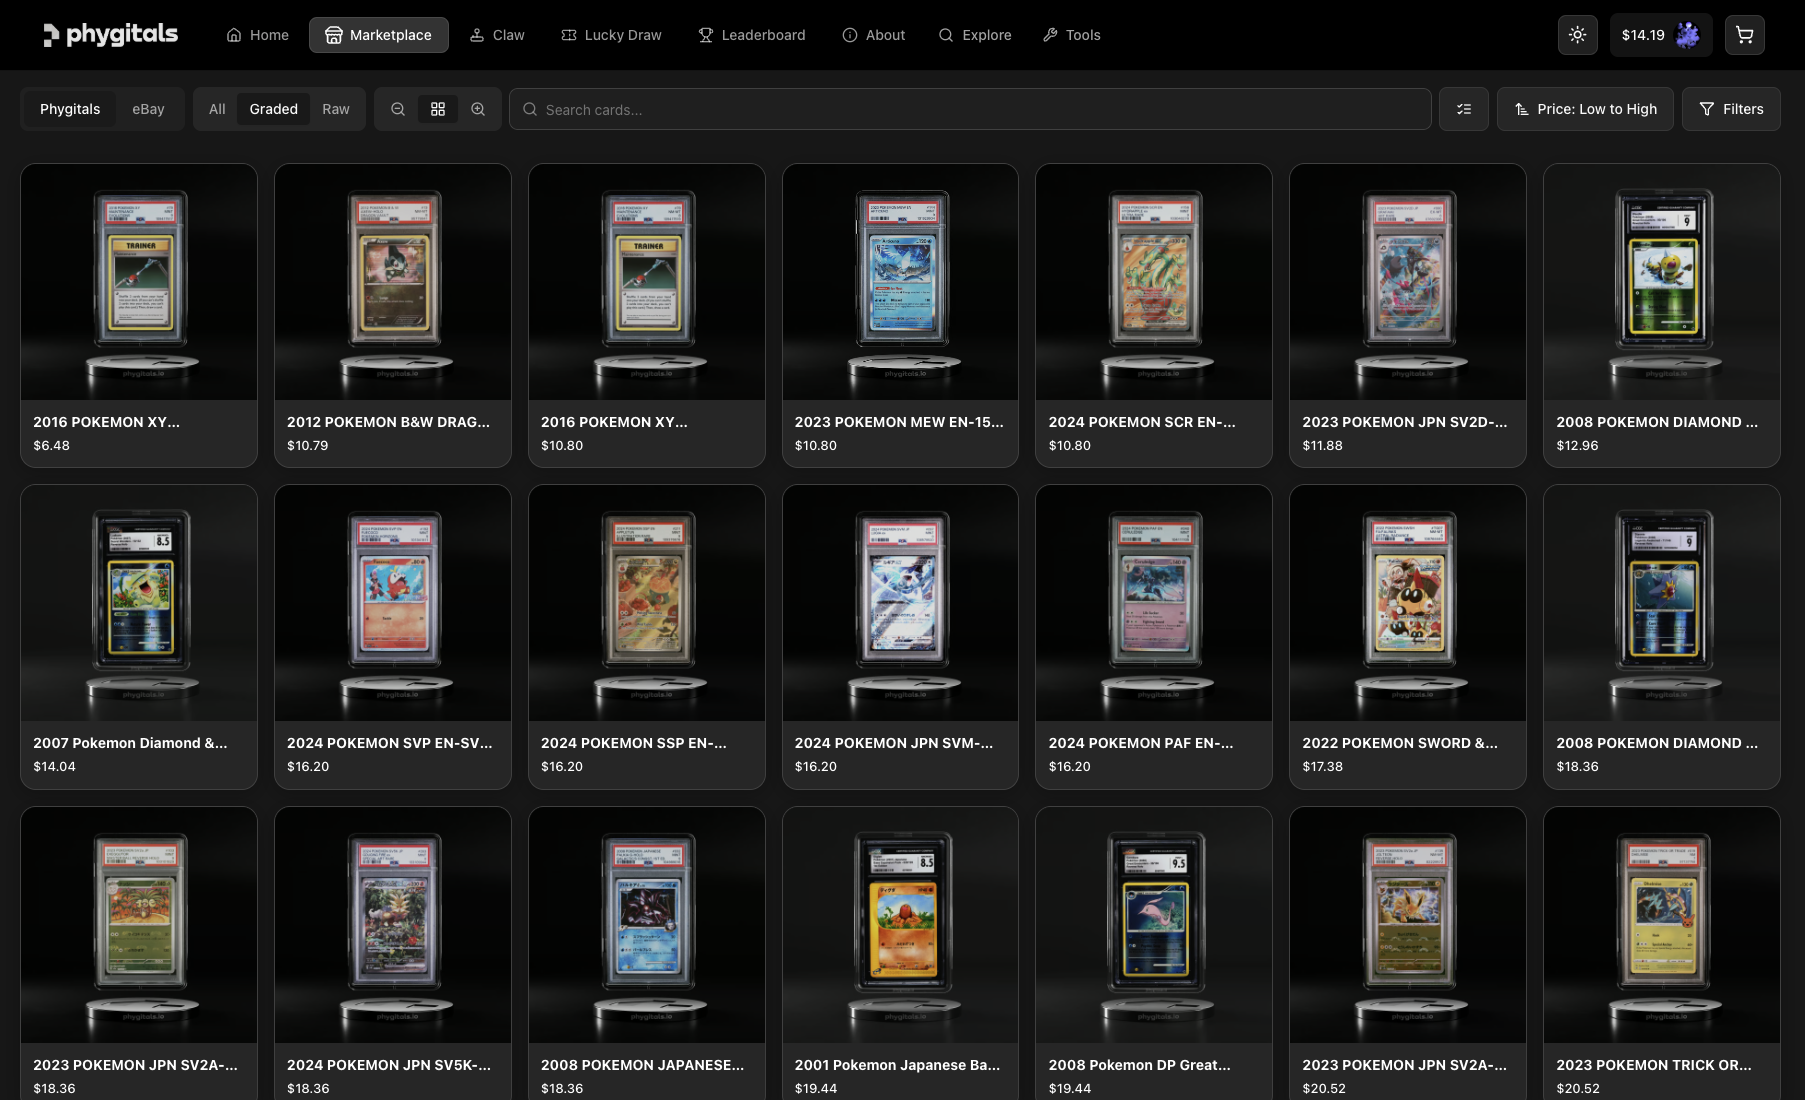Show All card types
This screenshot has width=1805, height=1100.
point(217,109)
